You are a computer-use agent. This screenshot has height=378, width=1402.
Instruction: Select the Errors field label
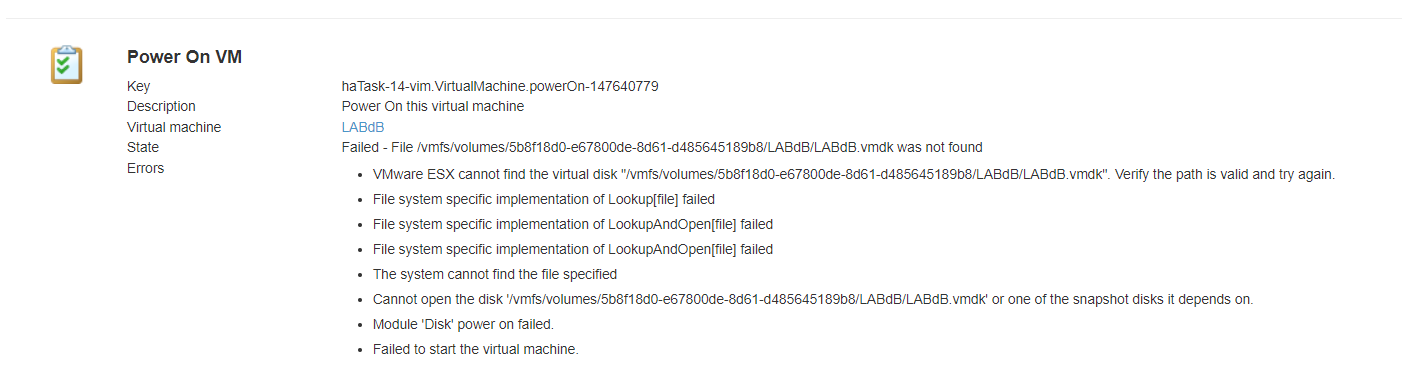146,168
